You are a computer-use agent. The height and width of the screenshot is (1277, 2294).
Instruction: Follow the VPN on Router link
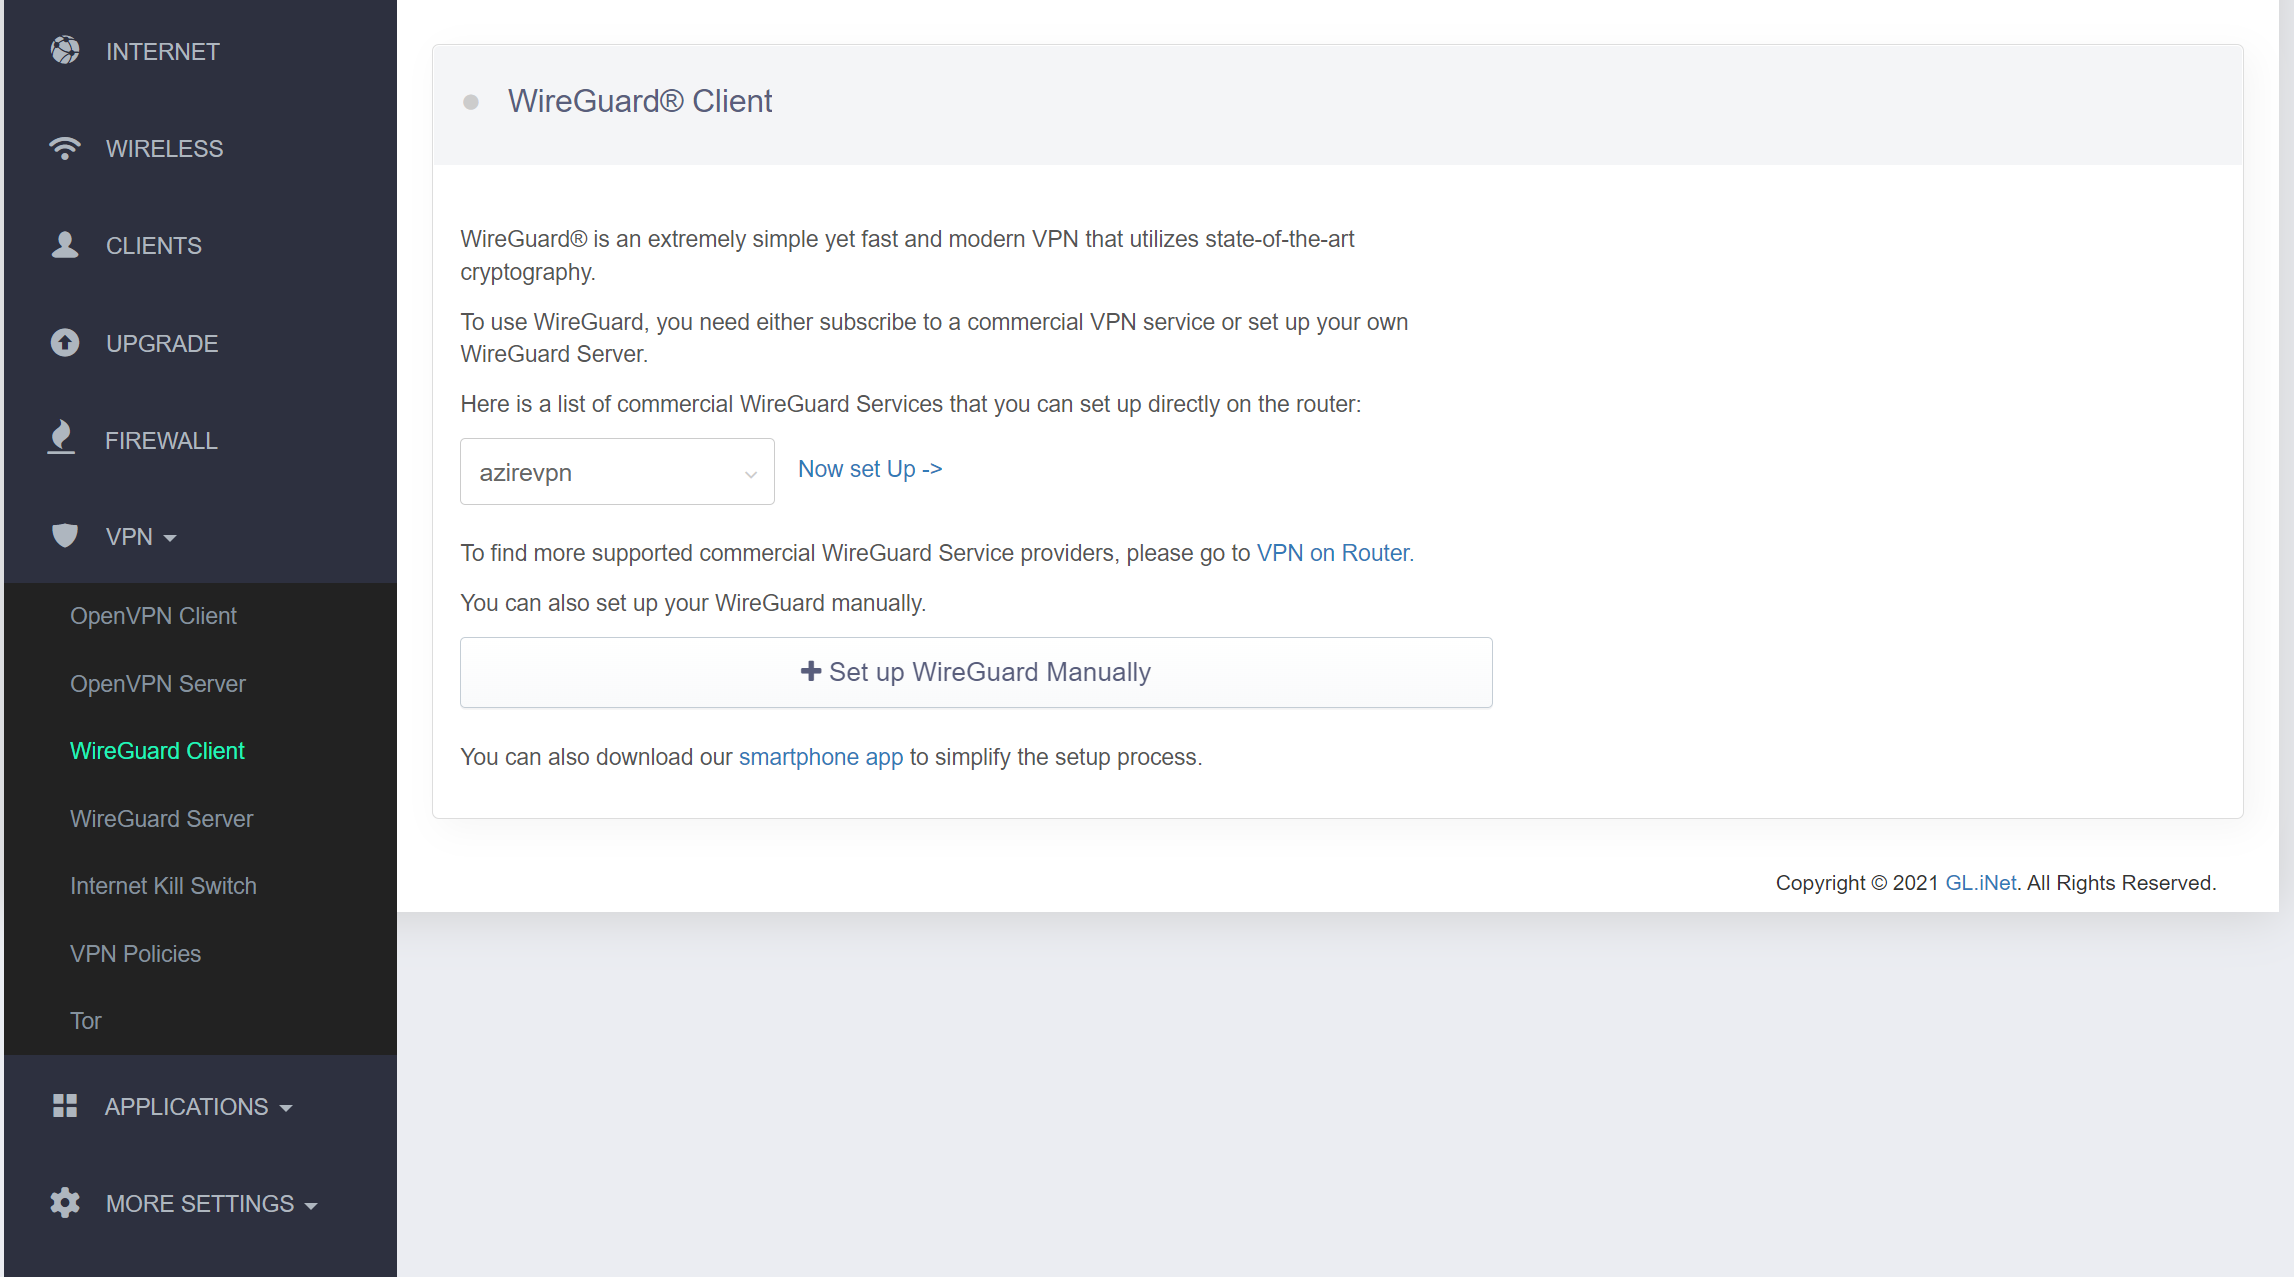tap(1333, 553)
